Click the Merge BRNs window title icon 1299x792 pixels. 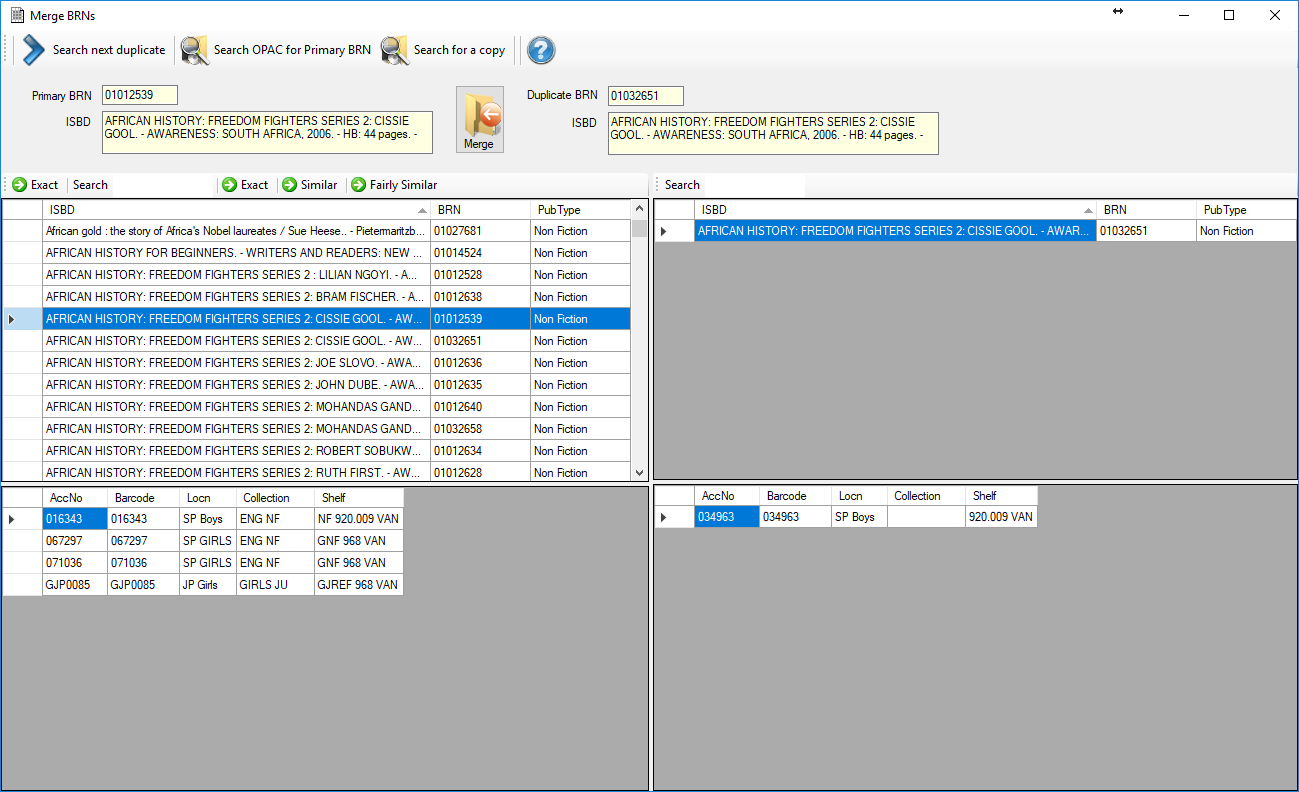17,15
